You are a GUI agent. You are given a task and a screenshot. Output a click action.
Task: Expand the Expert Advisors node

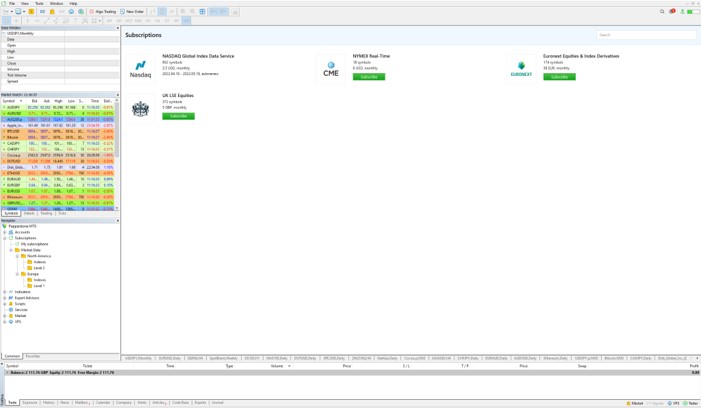click(x=4, y=297)
